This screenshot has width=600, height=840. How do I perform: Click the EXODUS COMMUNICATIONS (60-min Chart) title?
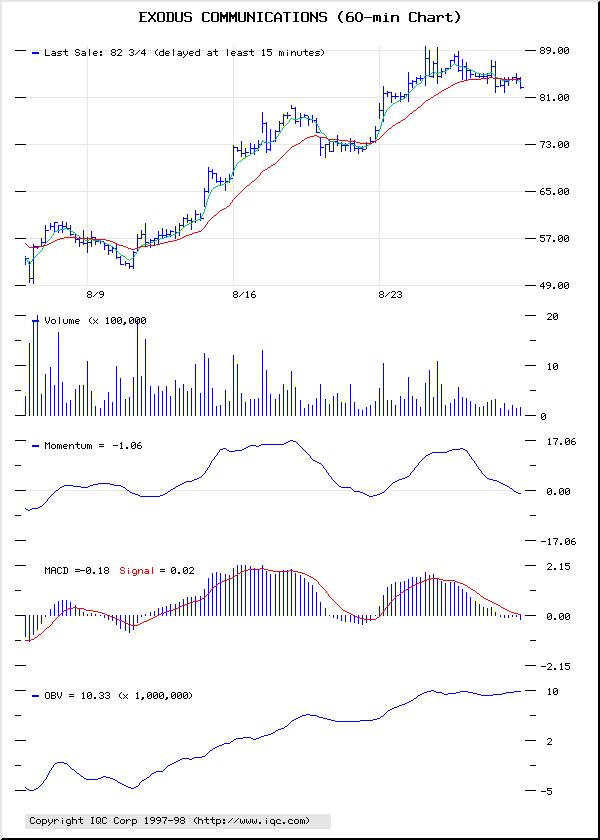[x=299, y=18]
